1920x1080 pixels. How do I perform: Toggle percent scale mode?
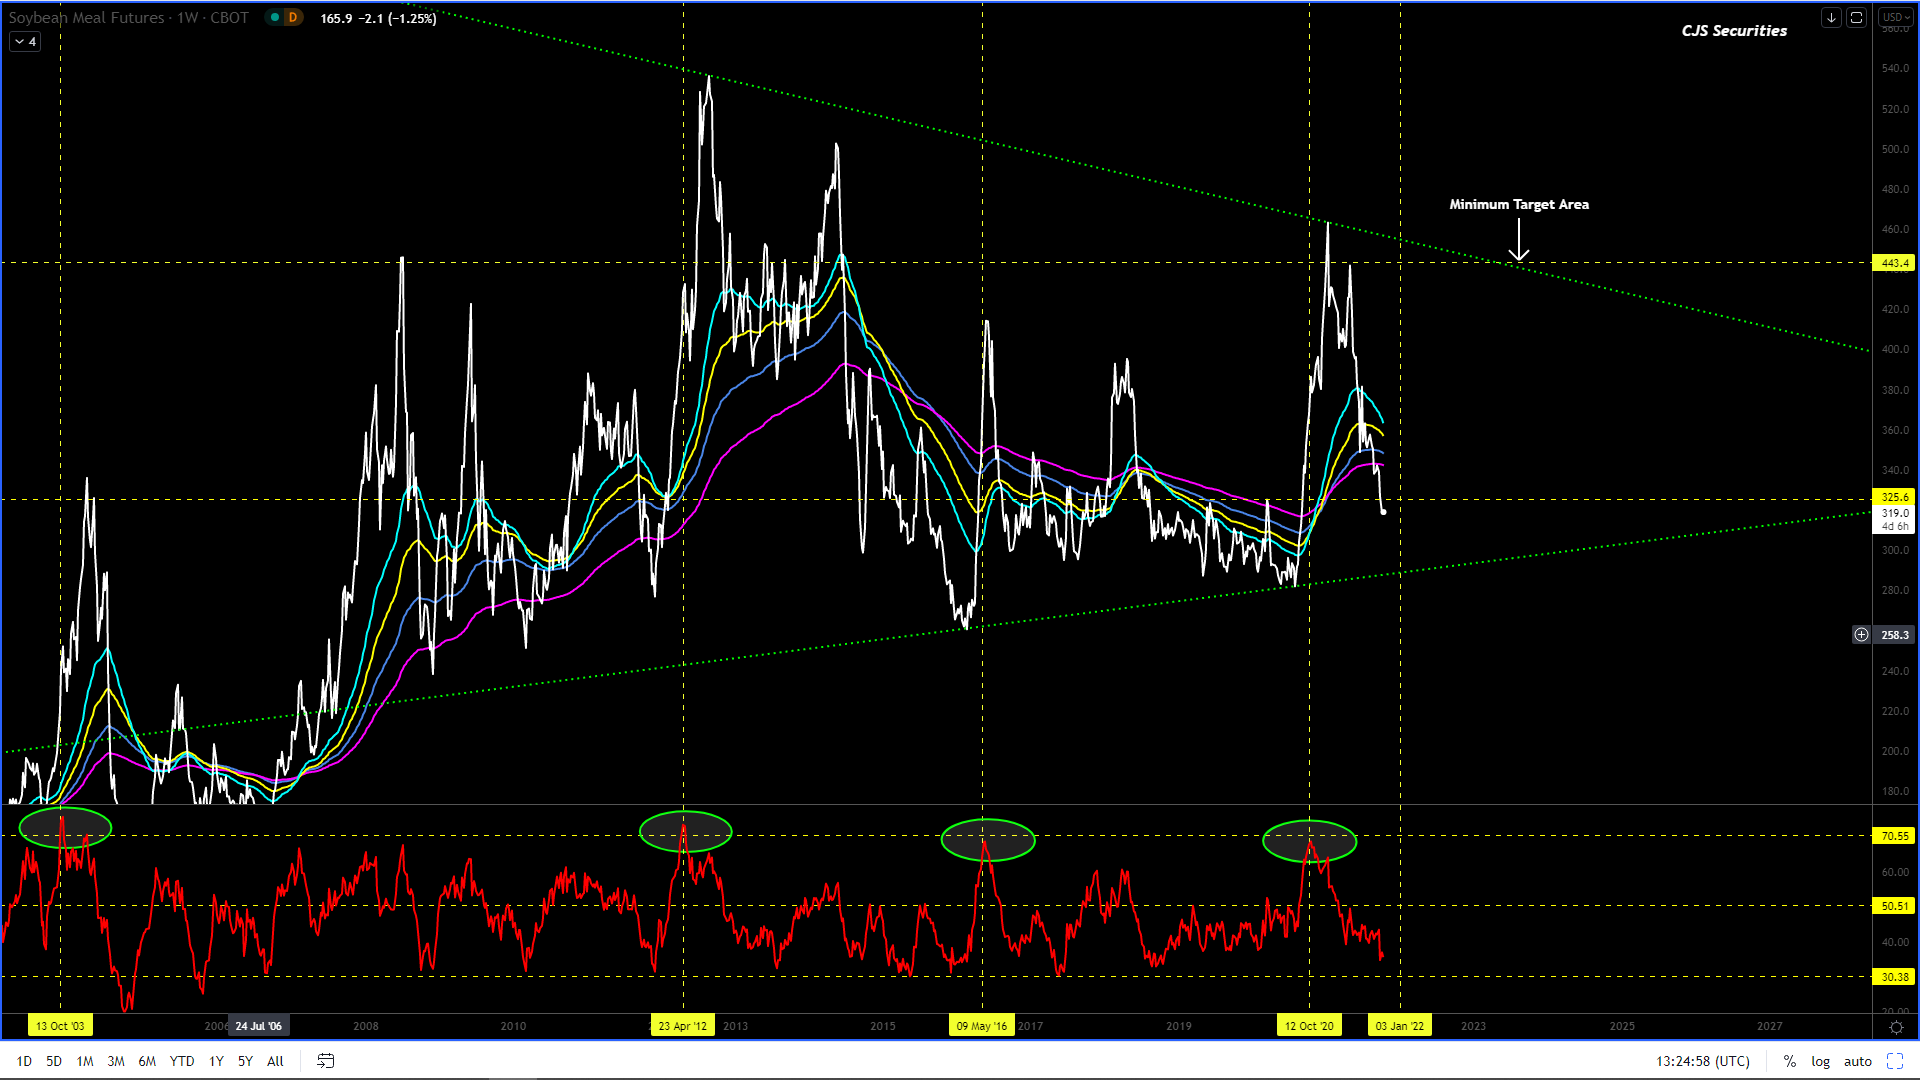1789,1061
